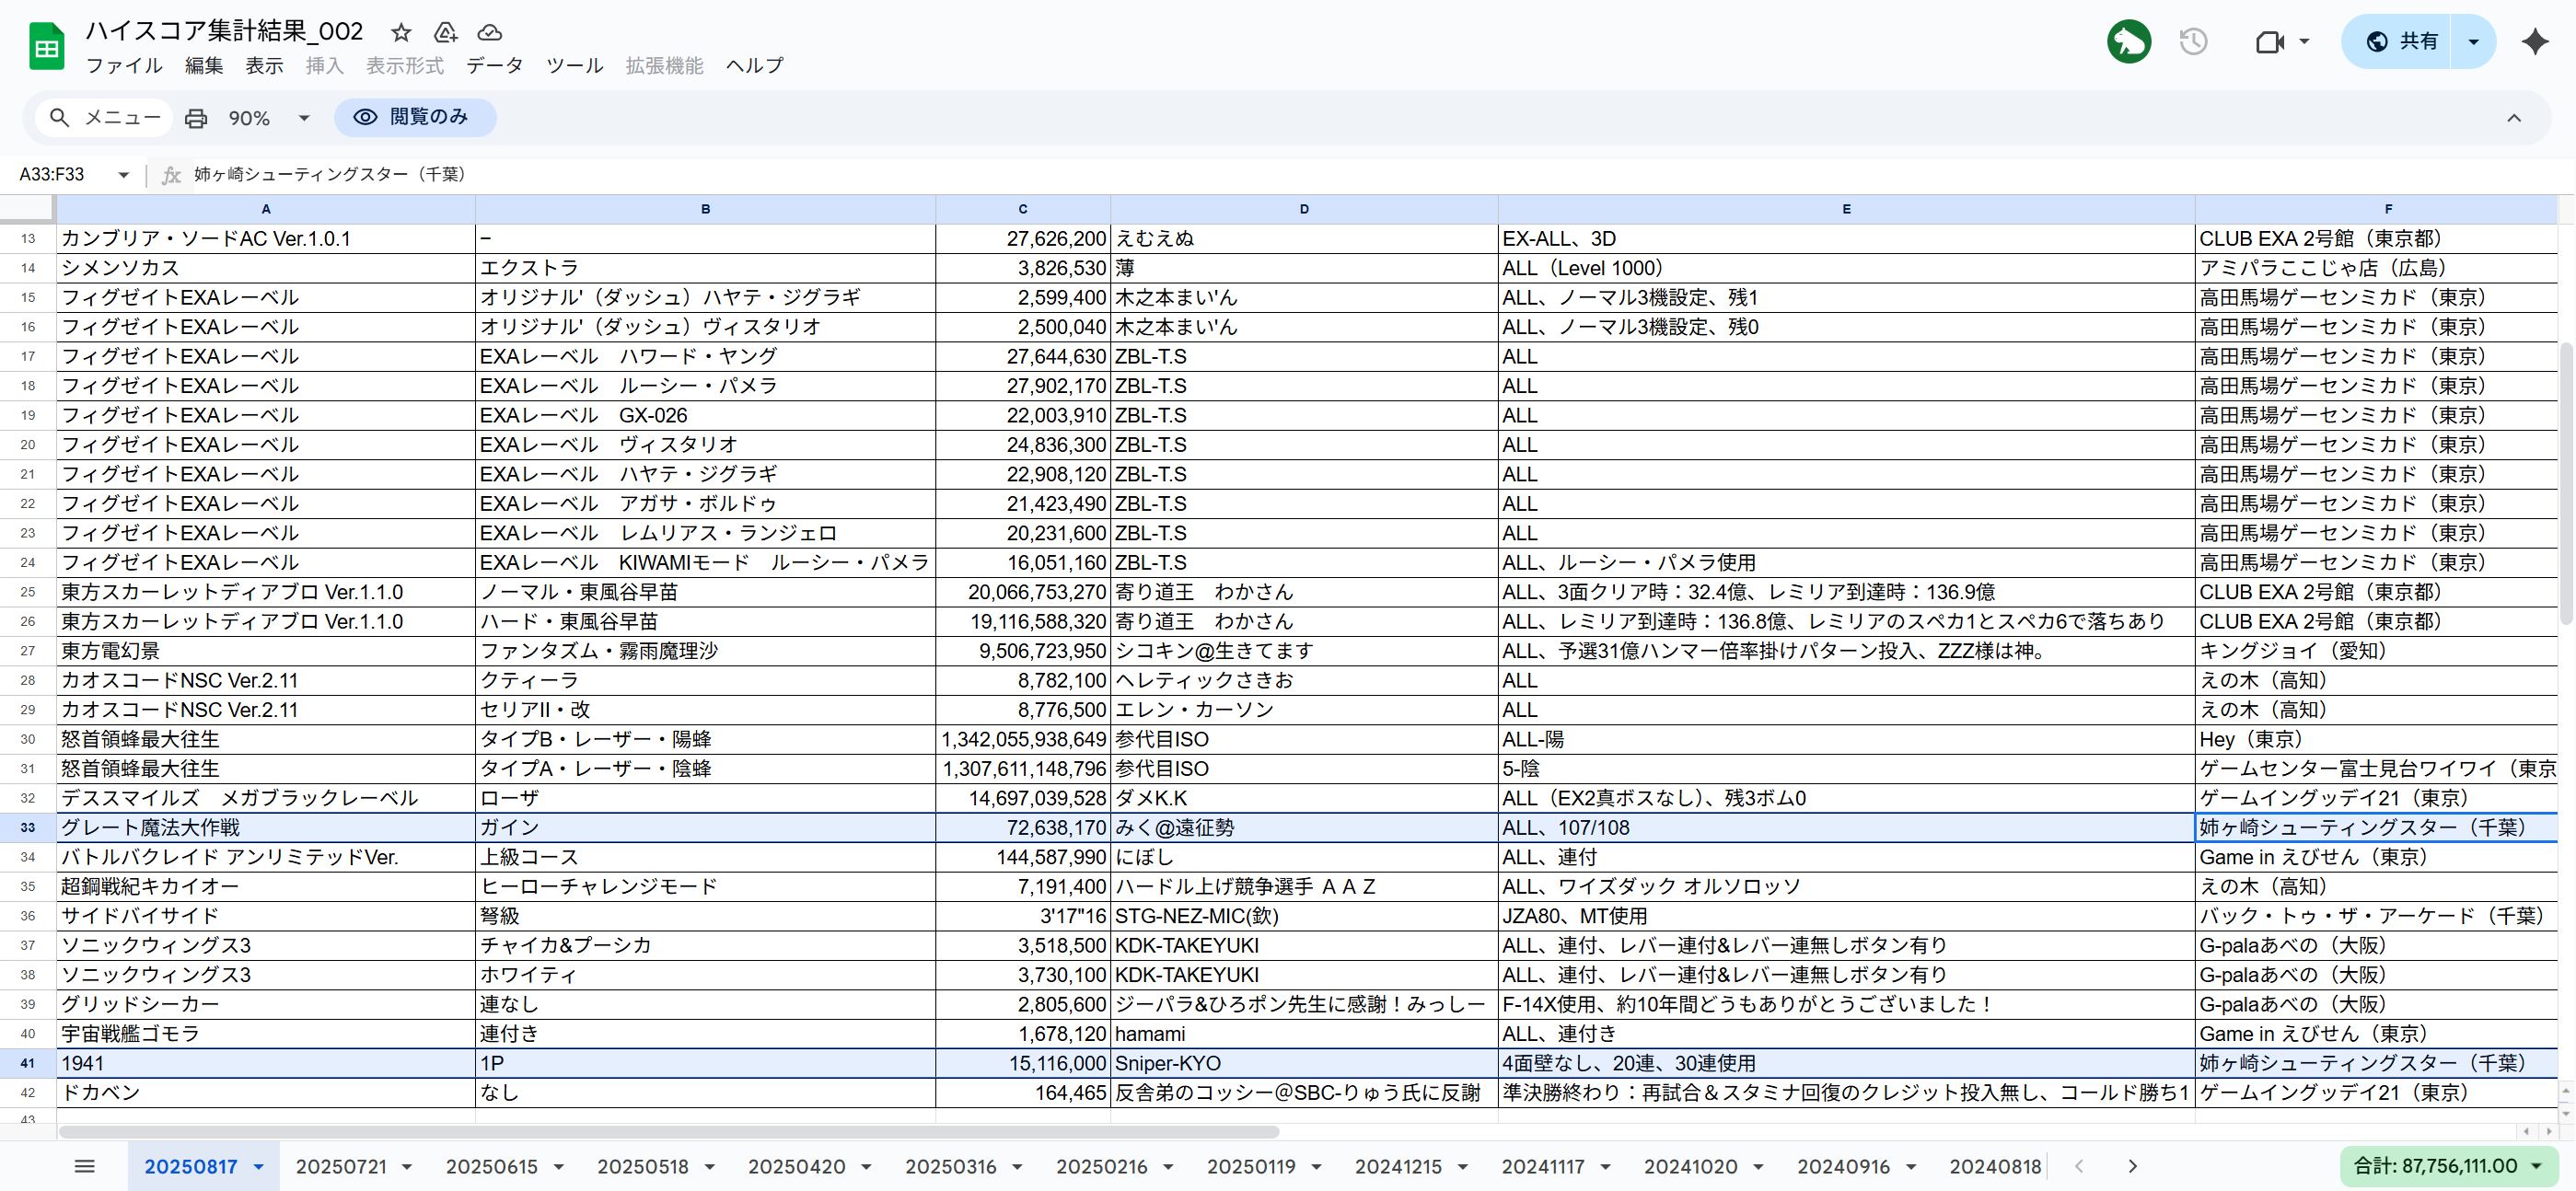Click the video call camera icon

pos(2270,41)
